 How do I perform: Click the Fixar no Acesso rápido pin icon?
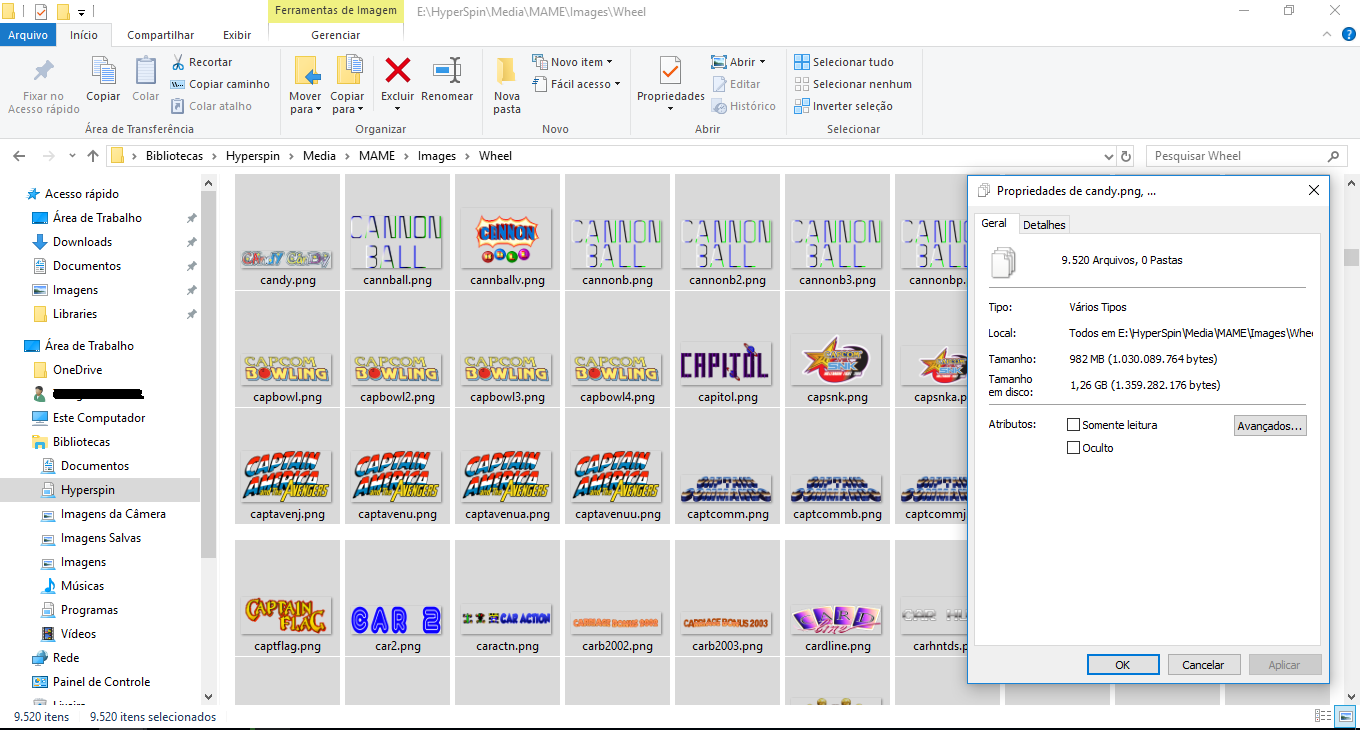44,71
